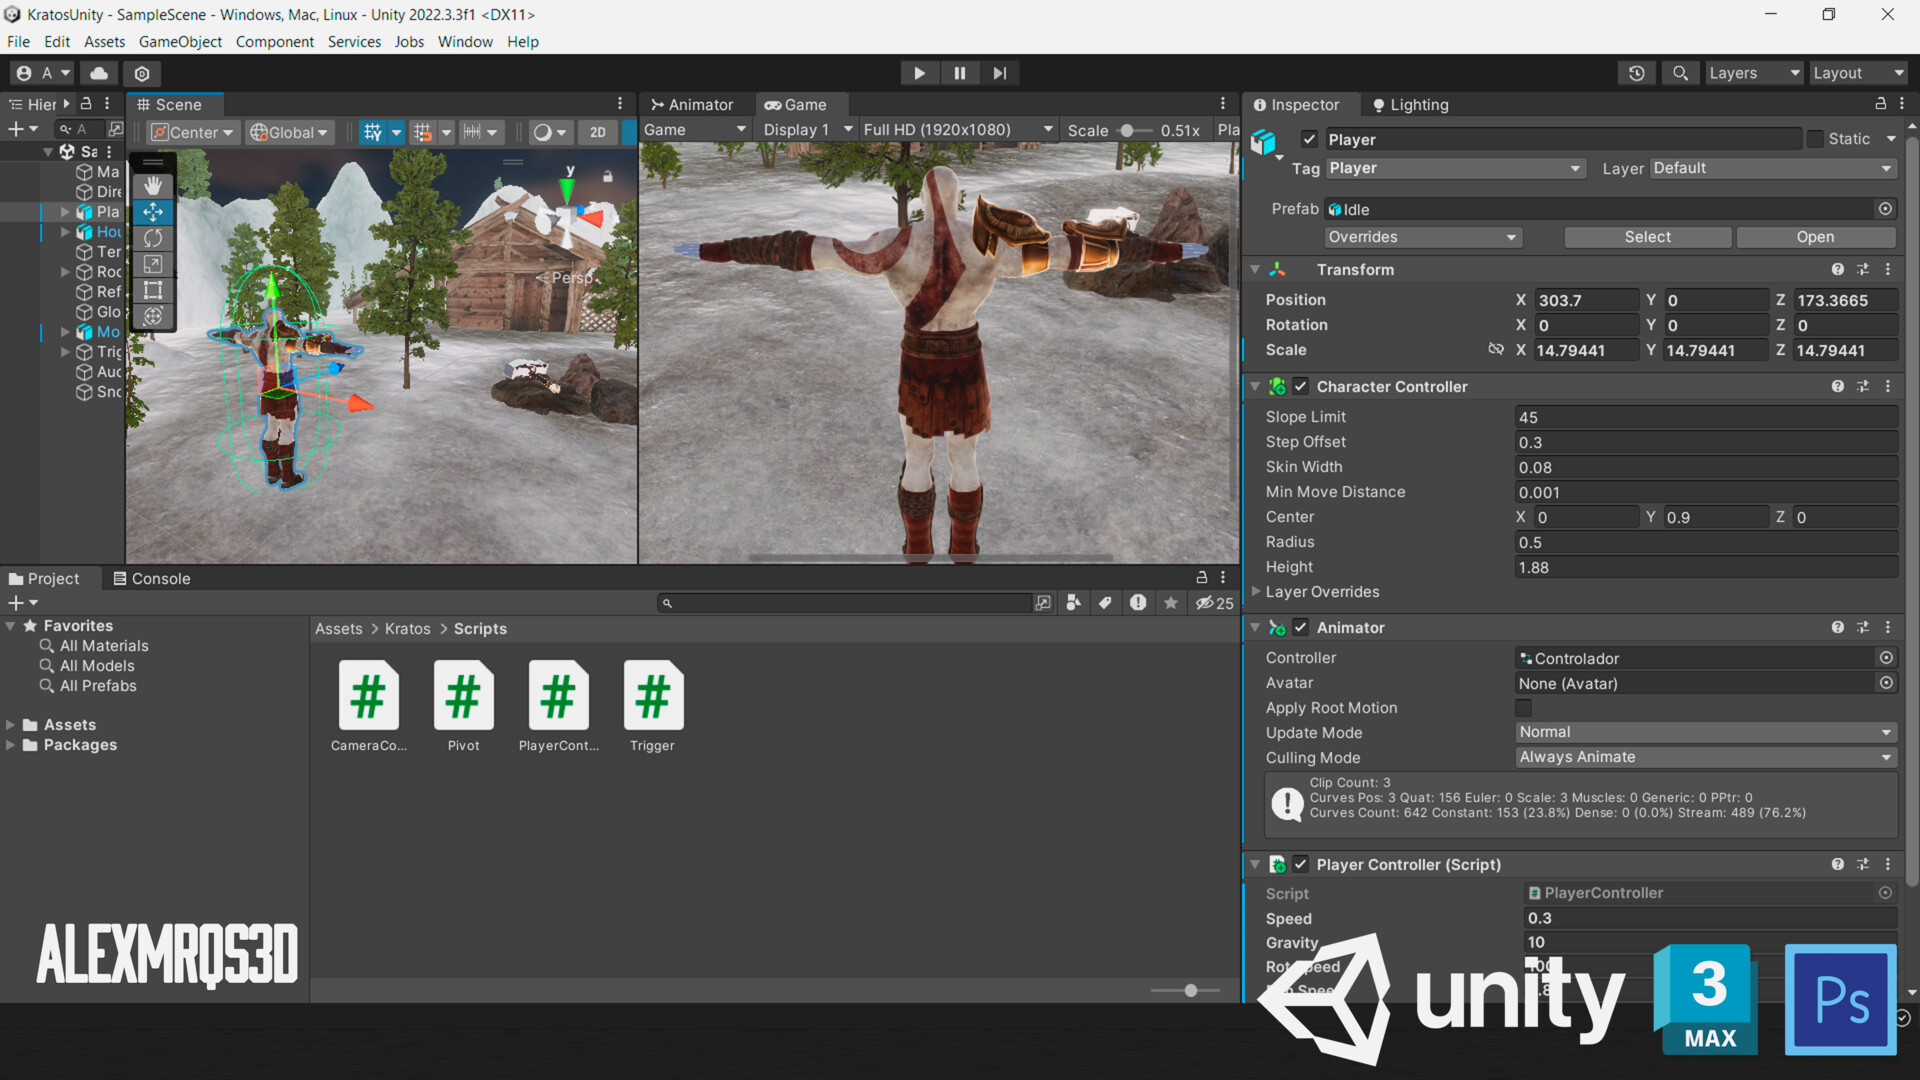Viewport: 1920px width, 1080px height.
Task: Enable Apply Root Motion in the Animator
Action: (x=1523, y=707)
